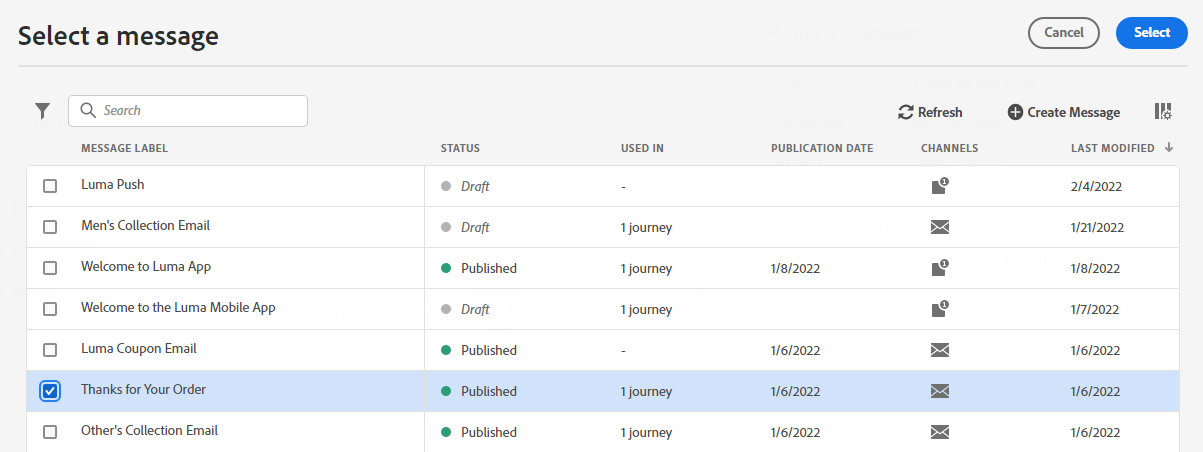Image resolution: width=1203 pixels, height=452 pixels.
Task: Click the email icon for Luma Coupon Email
Action: coord(939,350)
